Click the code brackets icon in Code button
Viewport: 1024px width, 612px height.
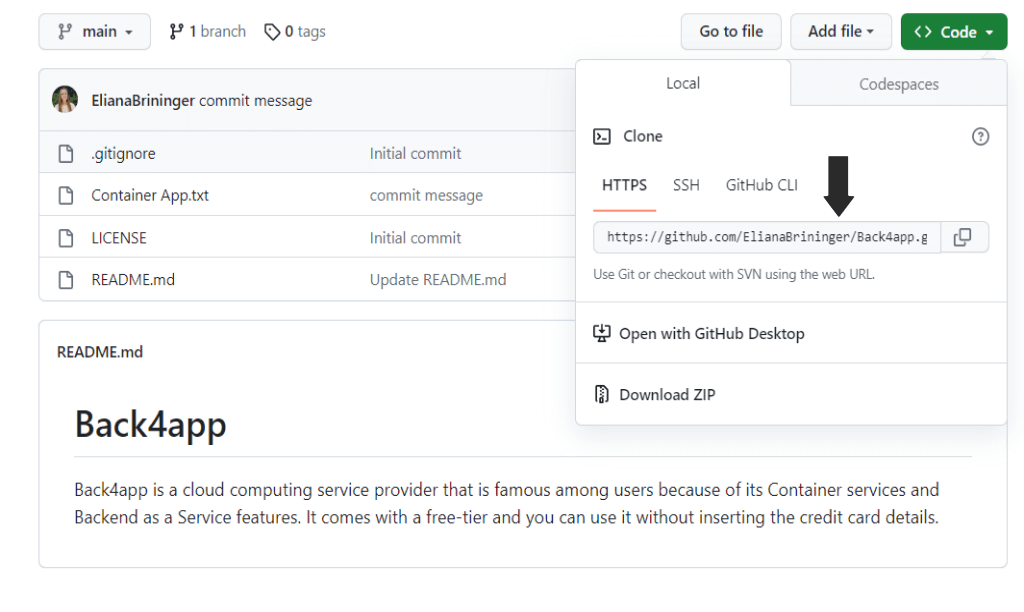(923, 31)
